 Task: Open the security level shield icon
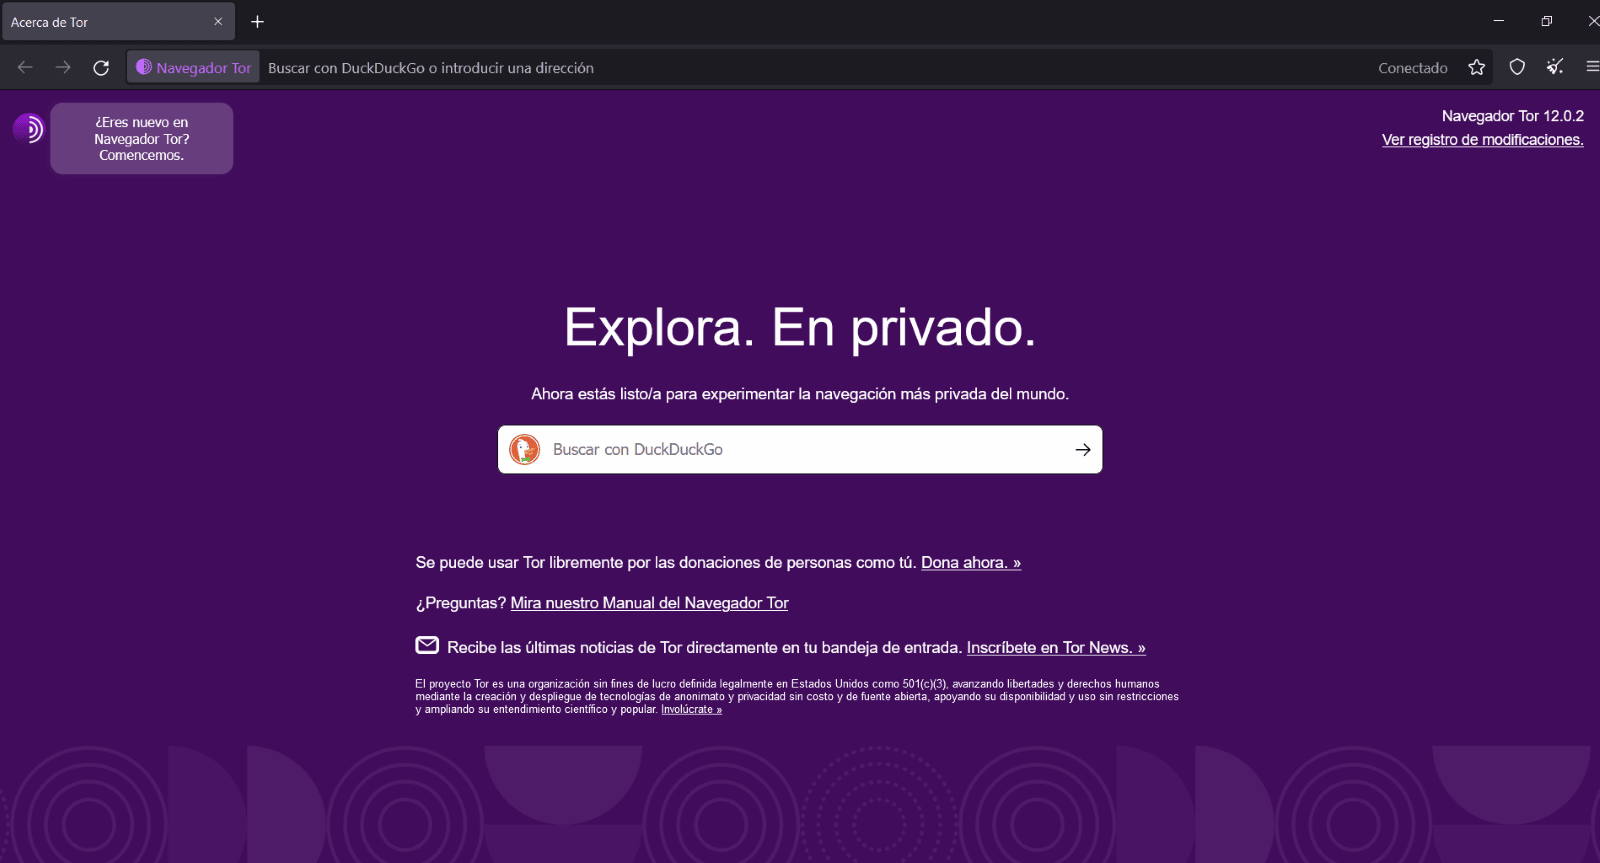(1517, 67)
